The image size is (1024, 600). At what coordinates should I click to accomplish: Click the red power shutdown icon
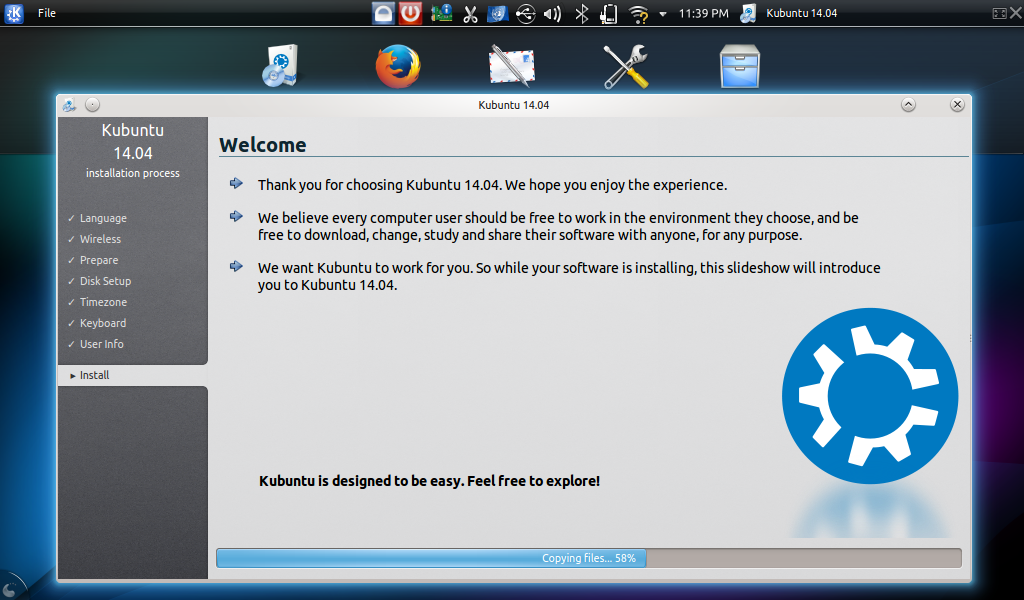coord(411,13)
